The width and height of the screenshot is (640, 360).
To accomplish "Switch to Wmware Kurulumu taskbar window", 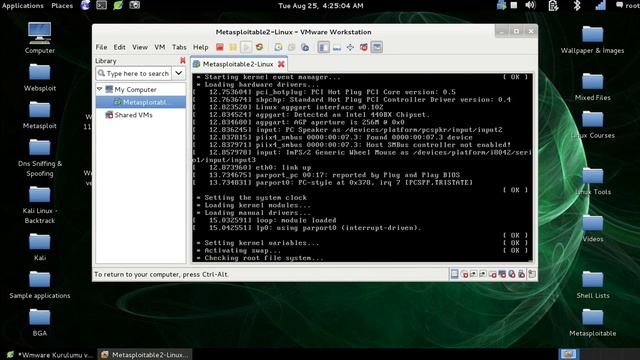I will click(x=50, y=355).
